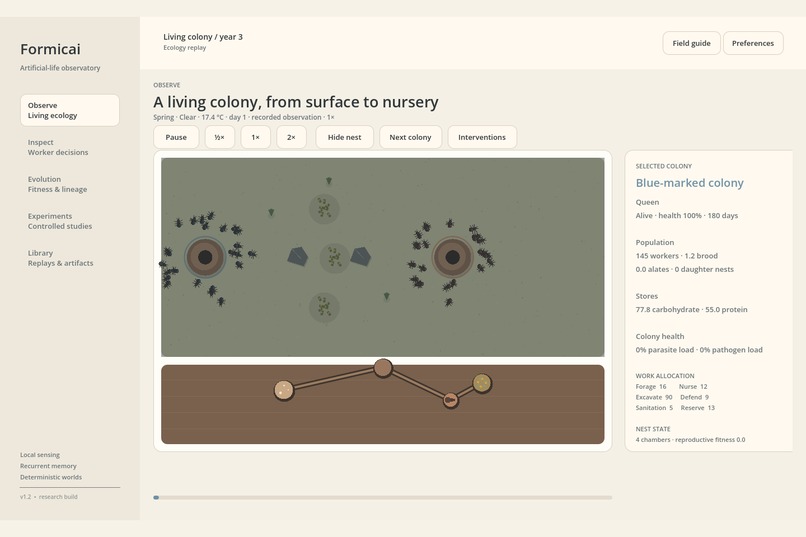Click 'Nurse 12' work allocation
The height and width of the screenshot is (537, 806).
point(693,386)
